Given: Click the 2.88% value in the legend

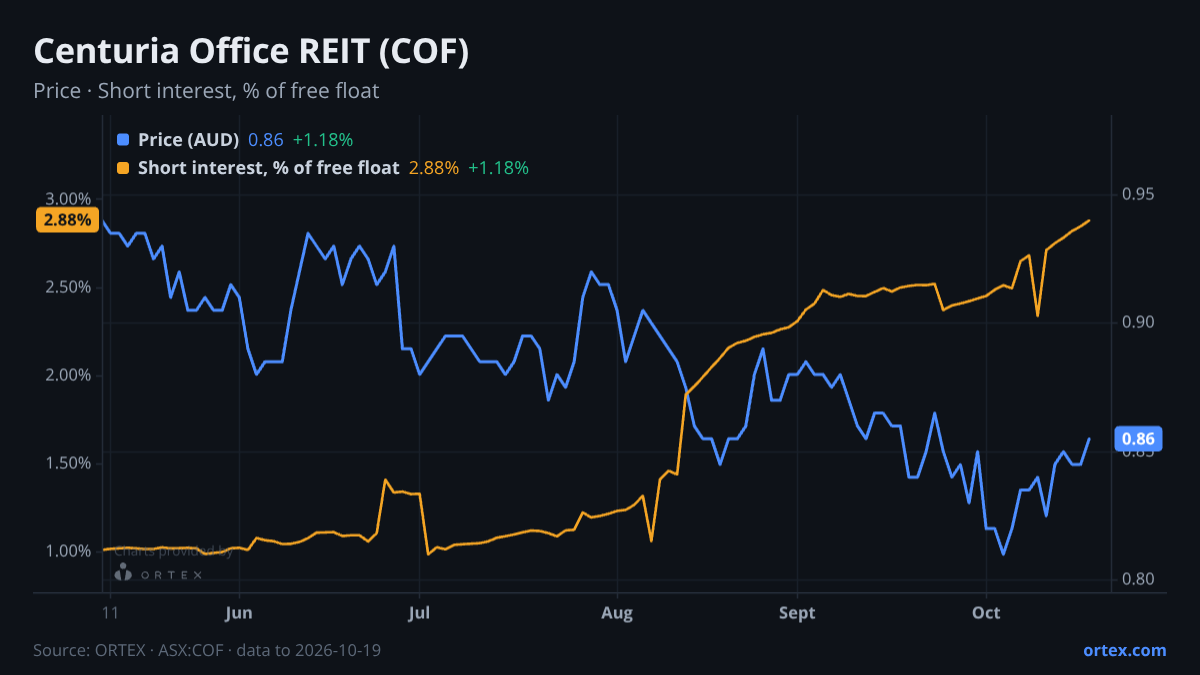Looking at the screenshot, I should pos(434,168).
